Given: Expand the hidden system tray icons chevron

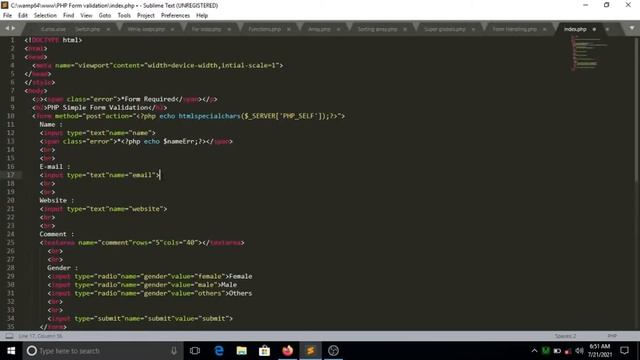Looking at the screenshot, I should coord(534,351).
